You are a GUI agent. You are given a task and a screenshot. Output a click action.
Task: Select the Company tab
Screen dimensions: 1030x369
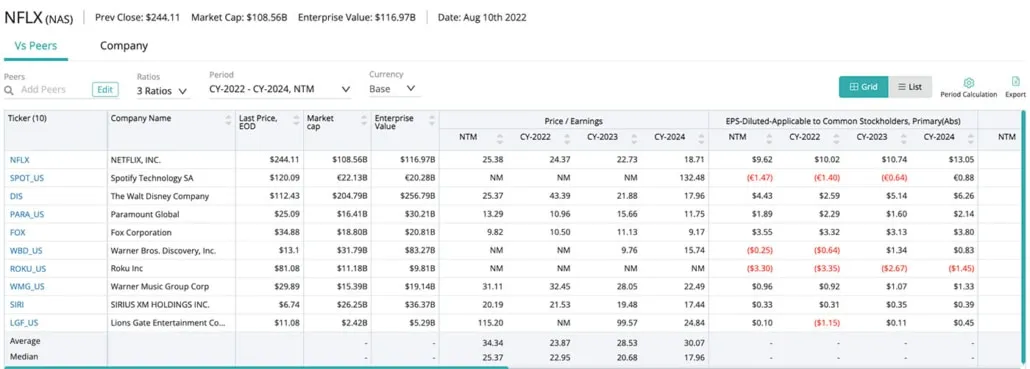(x=123, y=46)
